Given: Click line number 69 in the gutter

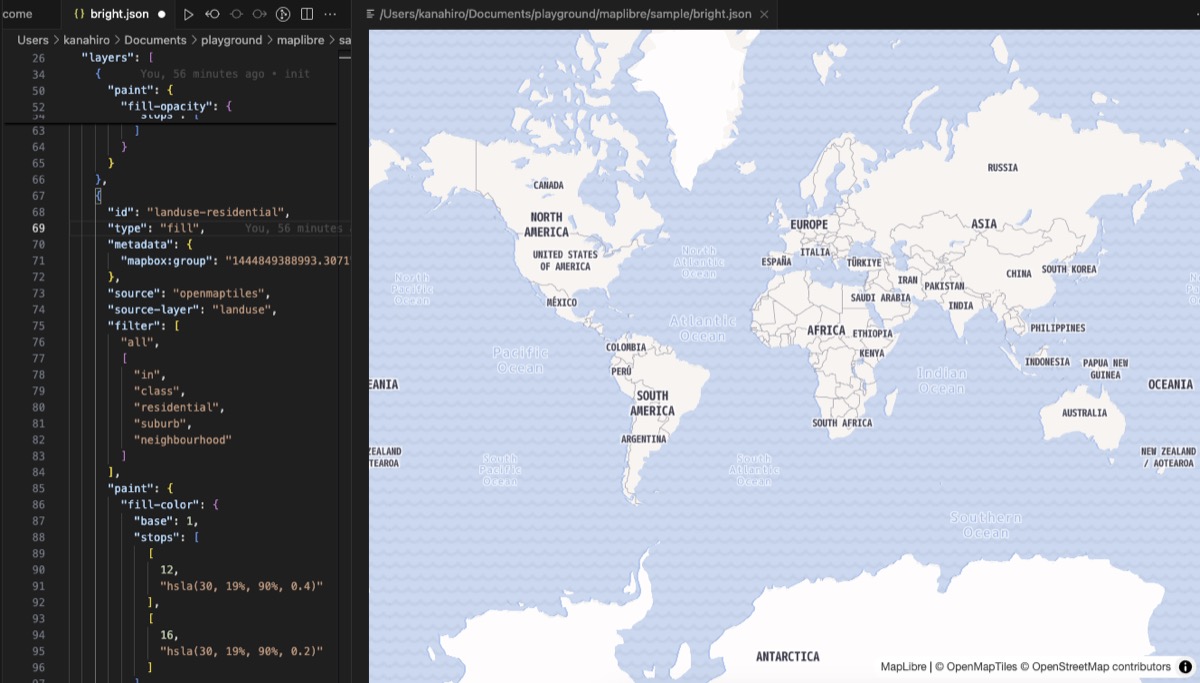Looking at the screenshot, I should [38, 228].
